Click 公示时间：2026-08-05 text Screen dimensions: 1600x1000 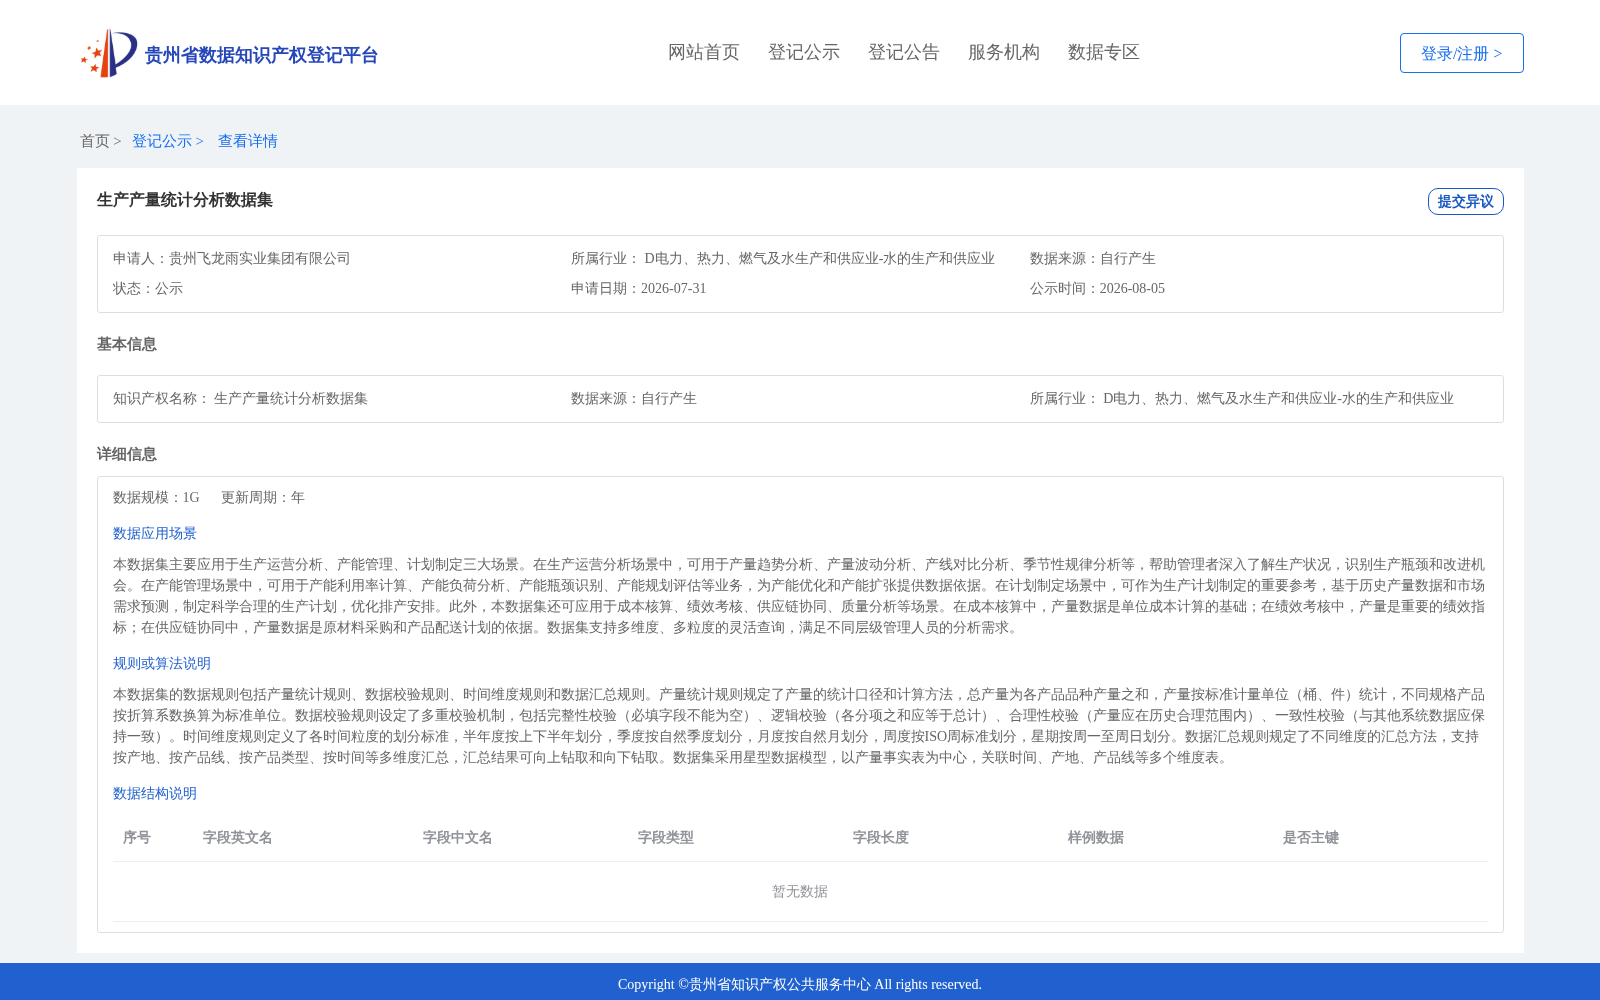[1097, 288]
